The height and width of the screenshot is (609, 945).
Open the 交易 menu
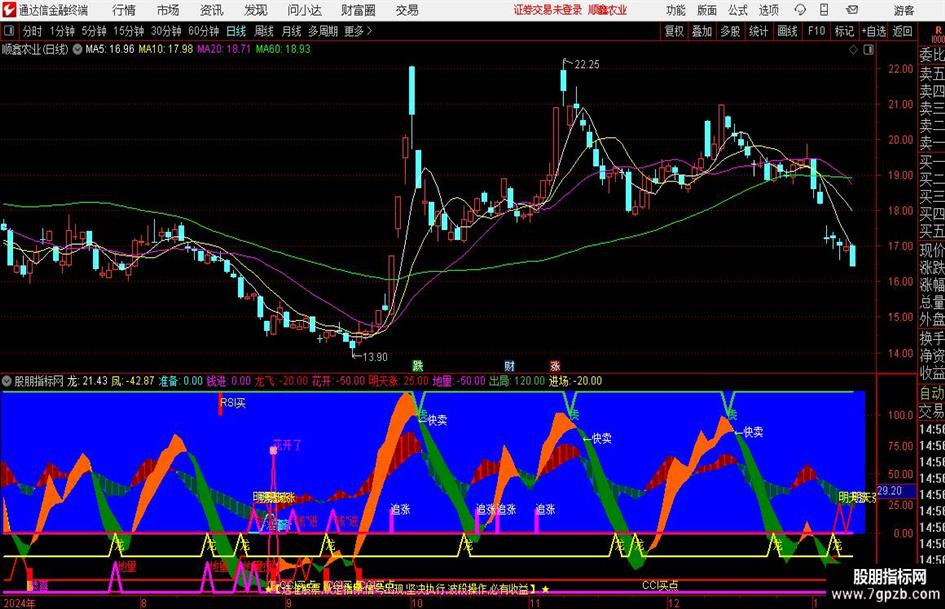pos(407,10)
